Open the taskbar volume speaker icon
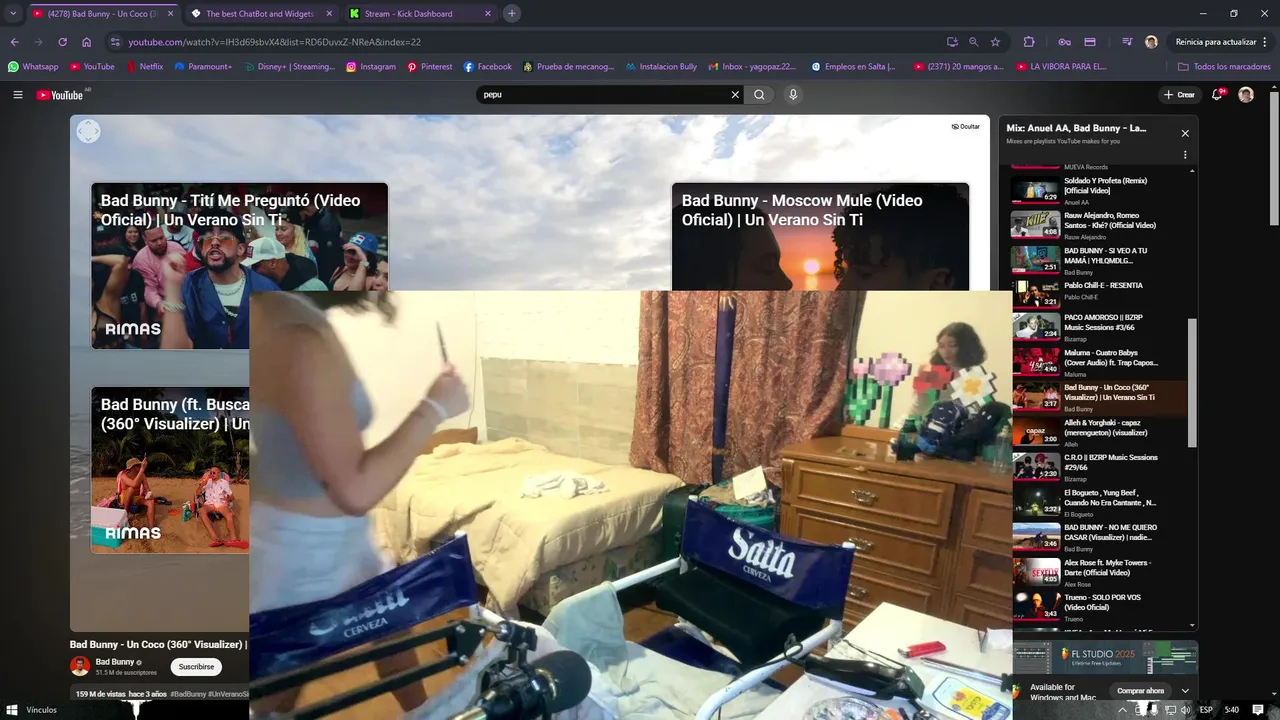Screen dimensions: 1280x720 1186,710
